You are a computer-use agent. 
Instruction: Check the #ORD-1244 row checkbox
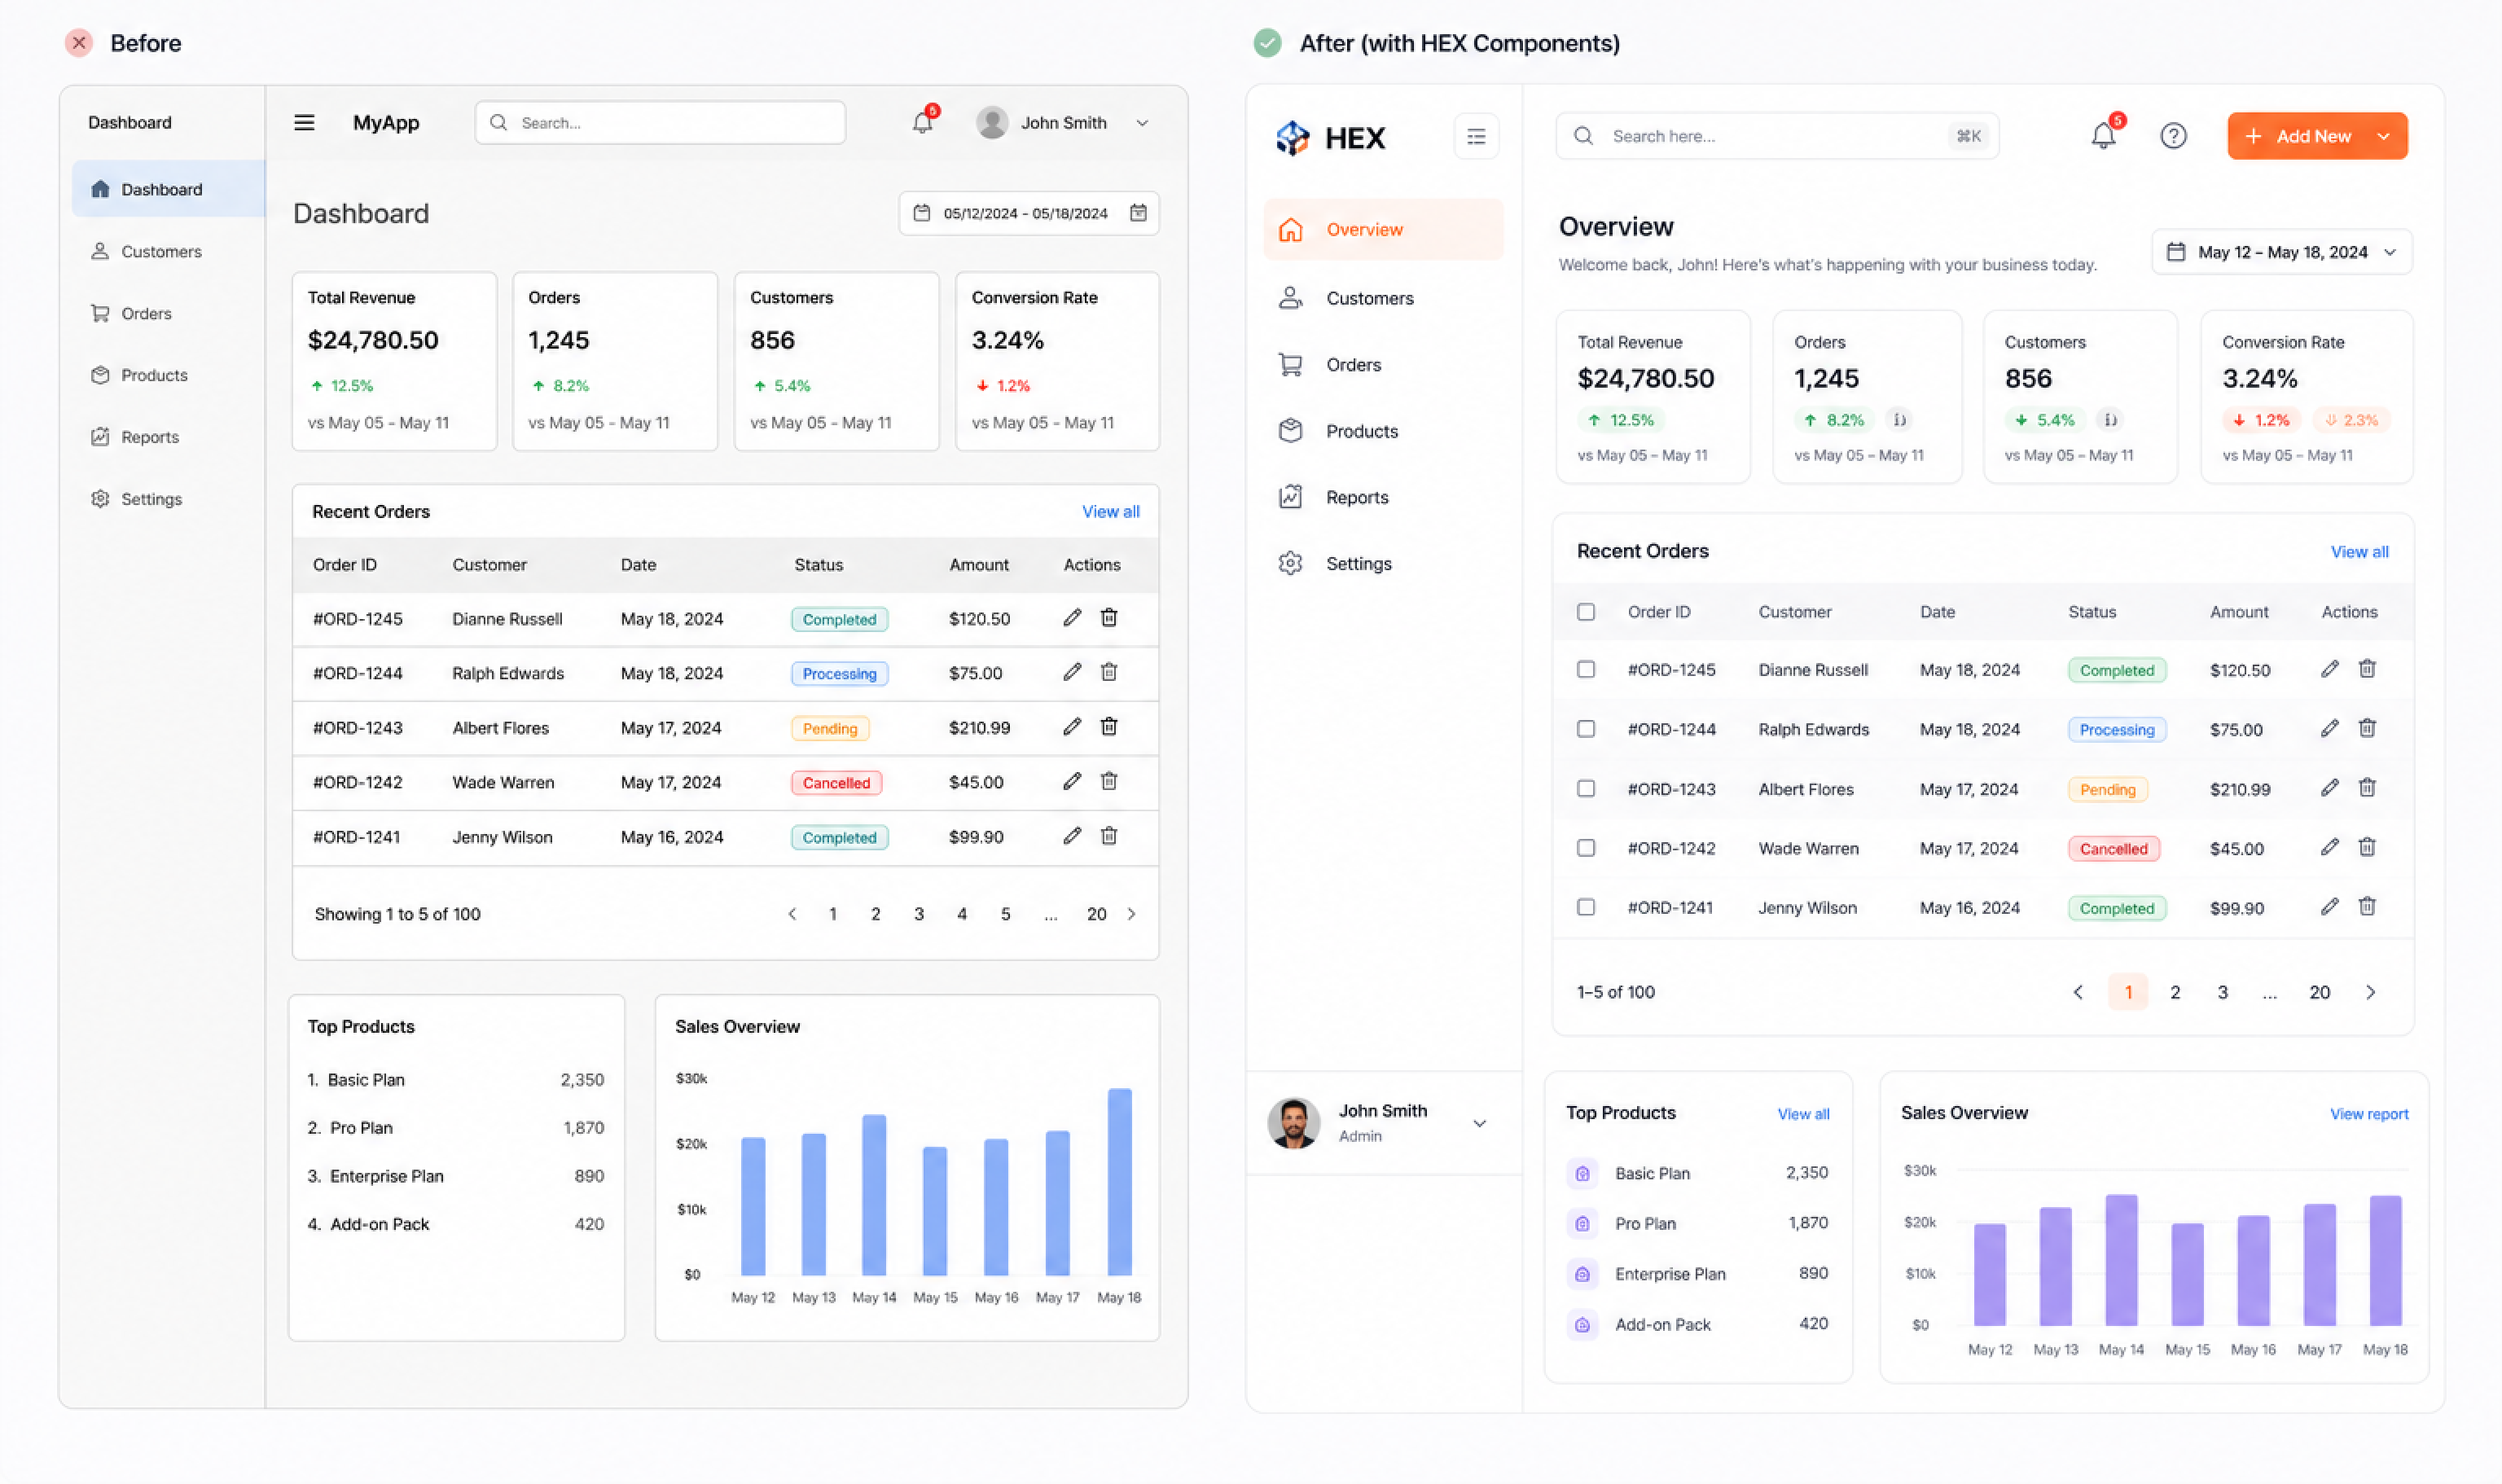point(1586,729)
